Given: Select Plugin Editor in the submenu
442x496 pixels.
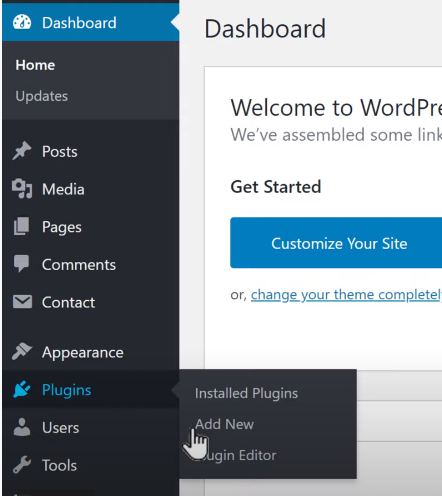Looking at the screenshot, I should [236, 455].
